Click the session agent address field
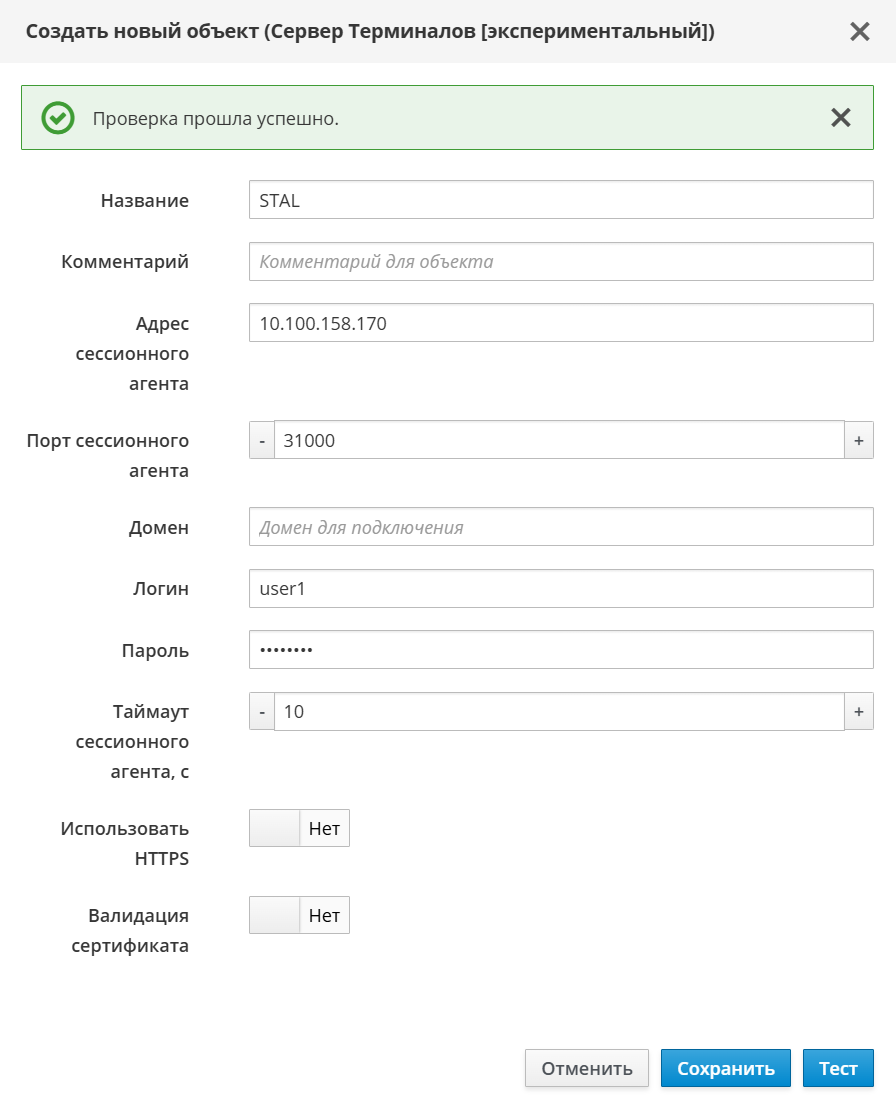 560,323
